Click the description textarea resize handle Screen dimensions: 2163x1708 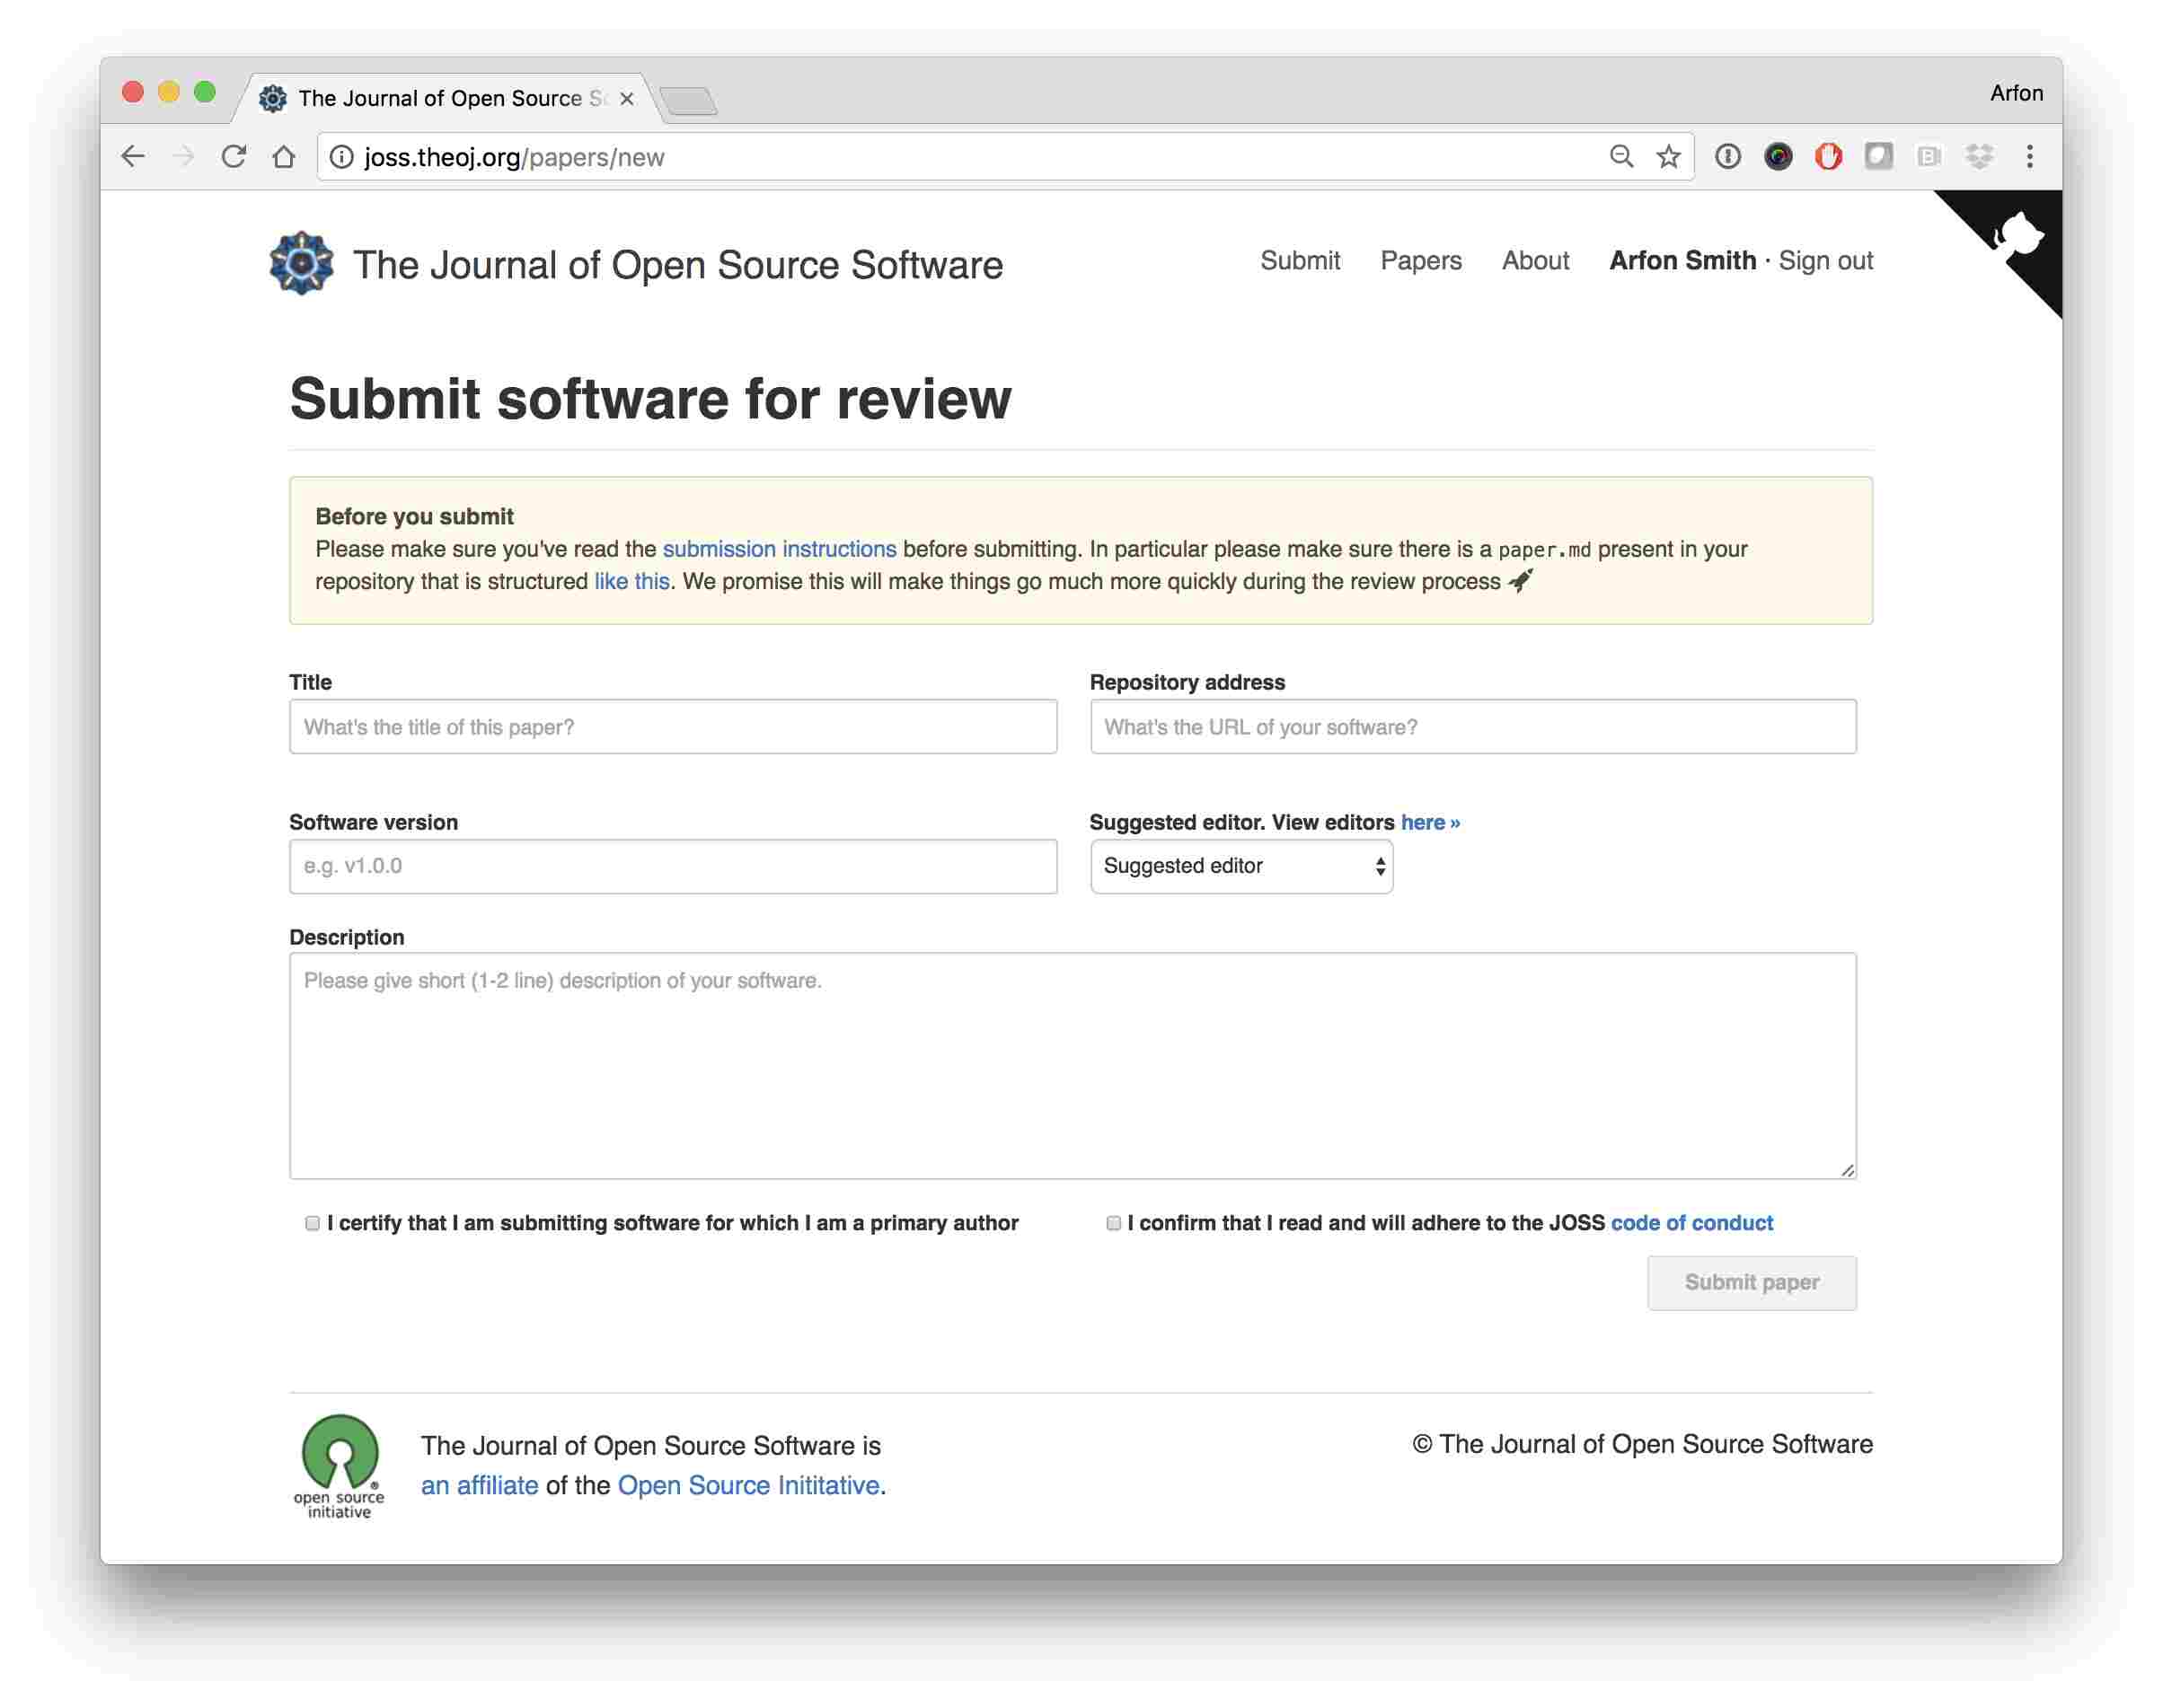(x=1847, y=1169)
